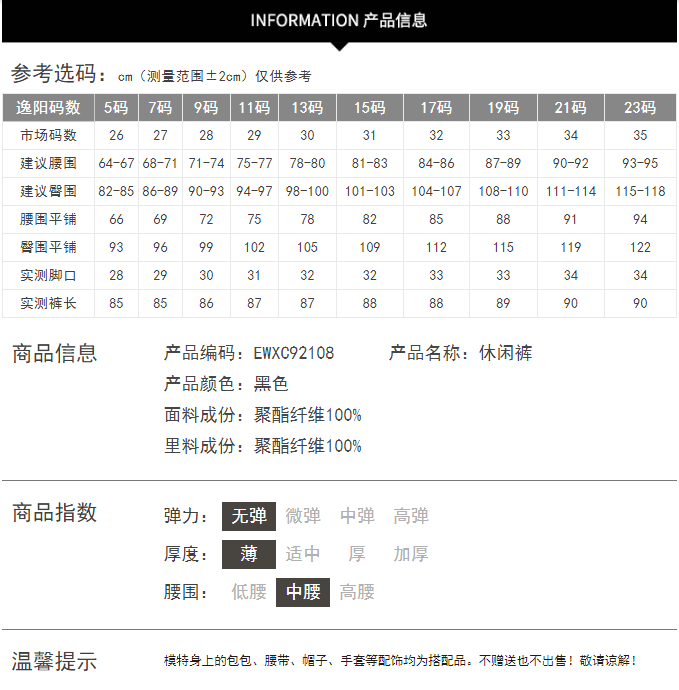Screen dimensions: 679x690
Task: Select the 无弹 elasticity option
Action: [249, 516]
